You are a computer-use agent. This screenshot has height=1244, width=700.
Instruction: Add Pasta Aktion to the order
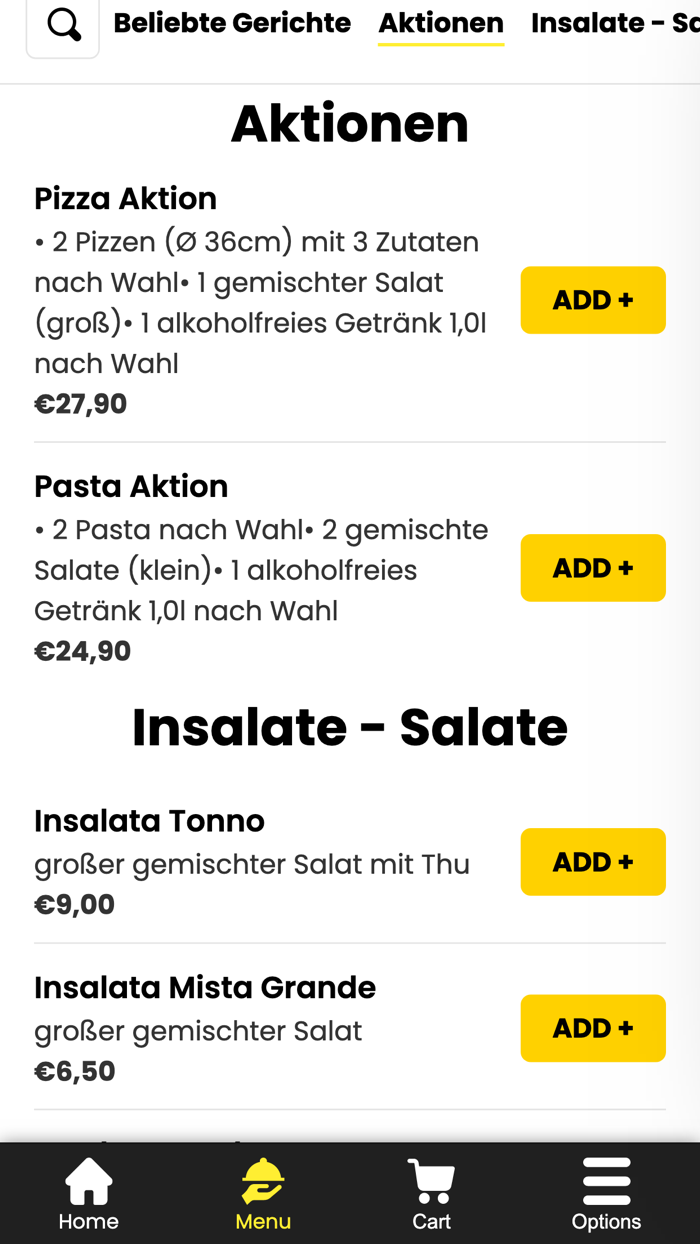click(592, 567)
